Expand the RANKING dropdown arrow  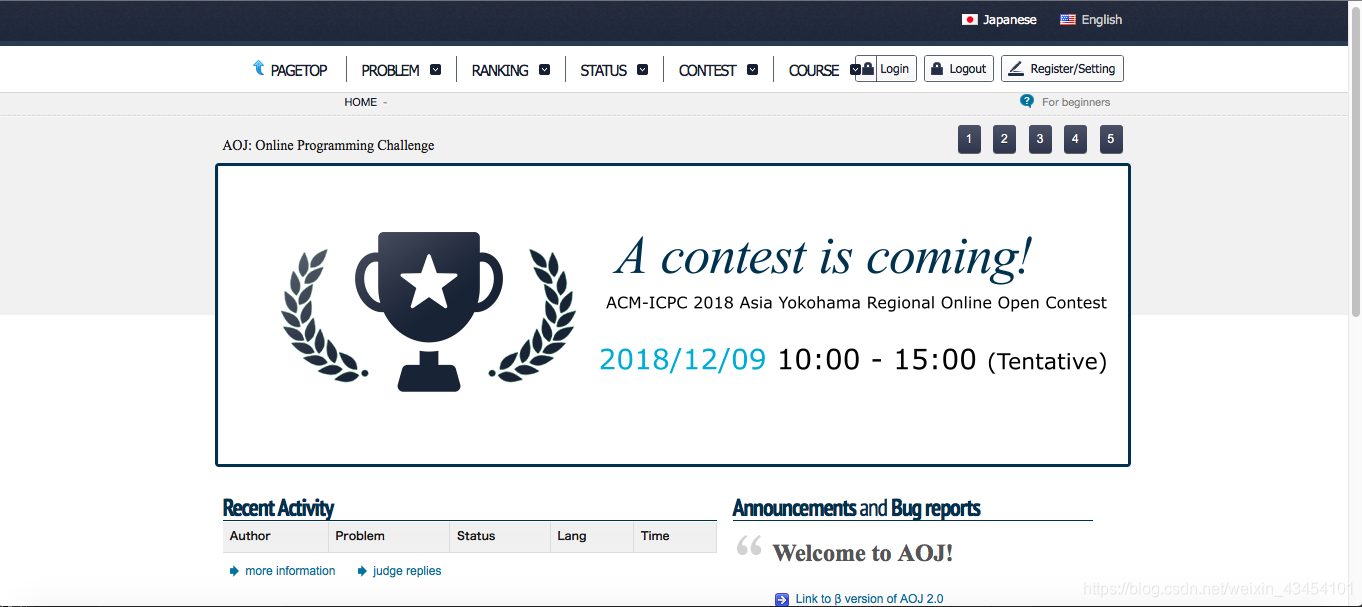click(544, 70)
